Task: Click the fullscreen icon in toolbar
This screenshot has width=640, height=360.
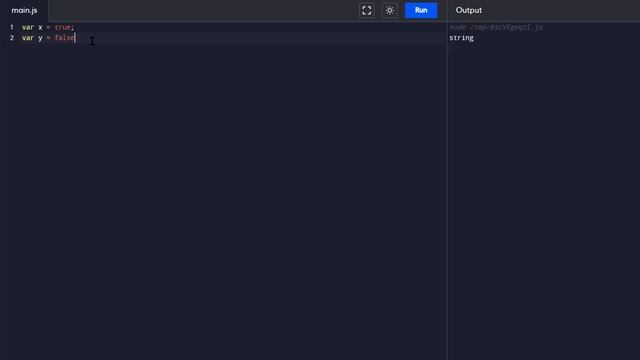Action: coord(367,10)
